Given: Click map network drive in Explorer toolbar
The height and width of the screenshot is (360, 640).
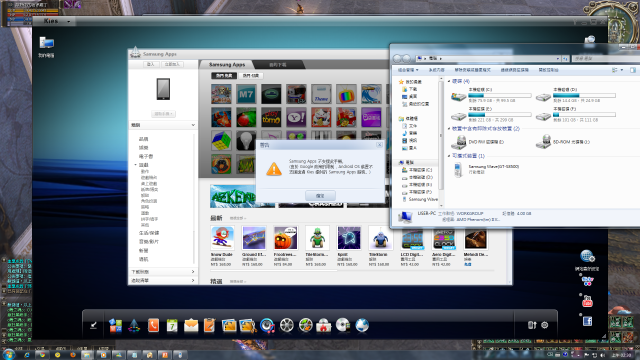Looking at the screenshot, I should (x=514, y=70).
